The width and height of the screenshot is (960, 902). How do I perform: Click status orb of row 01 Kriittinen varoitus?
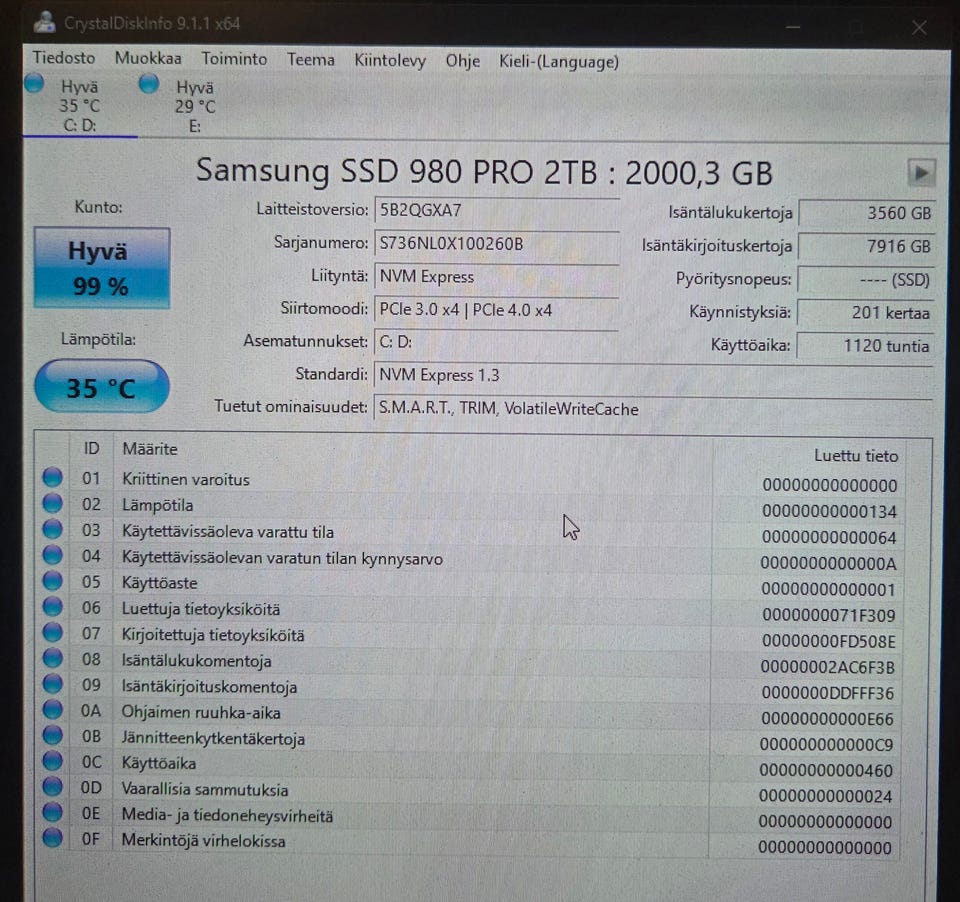(53, 477)
